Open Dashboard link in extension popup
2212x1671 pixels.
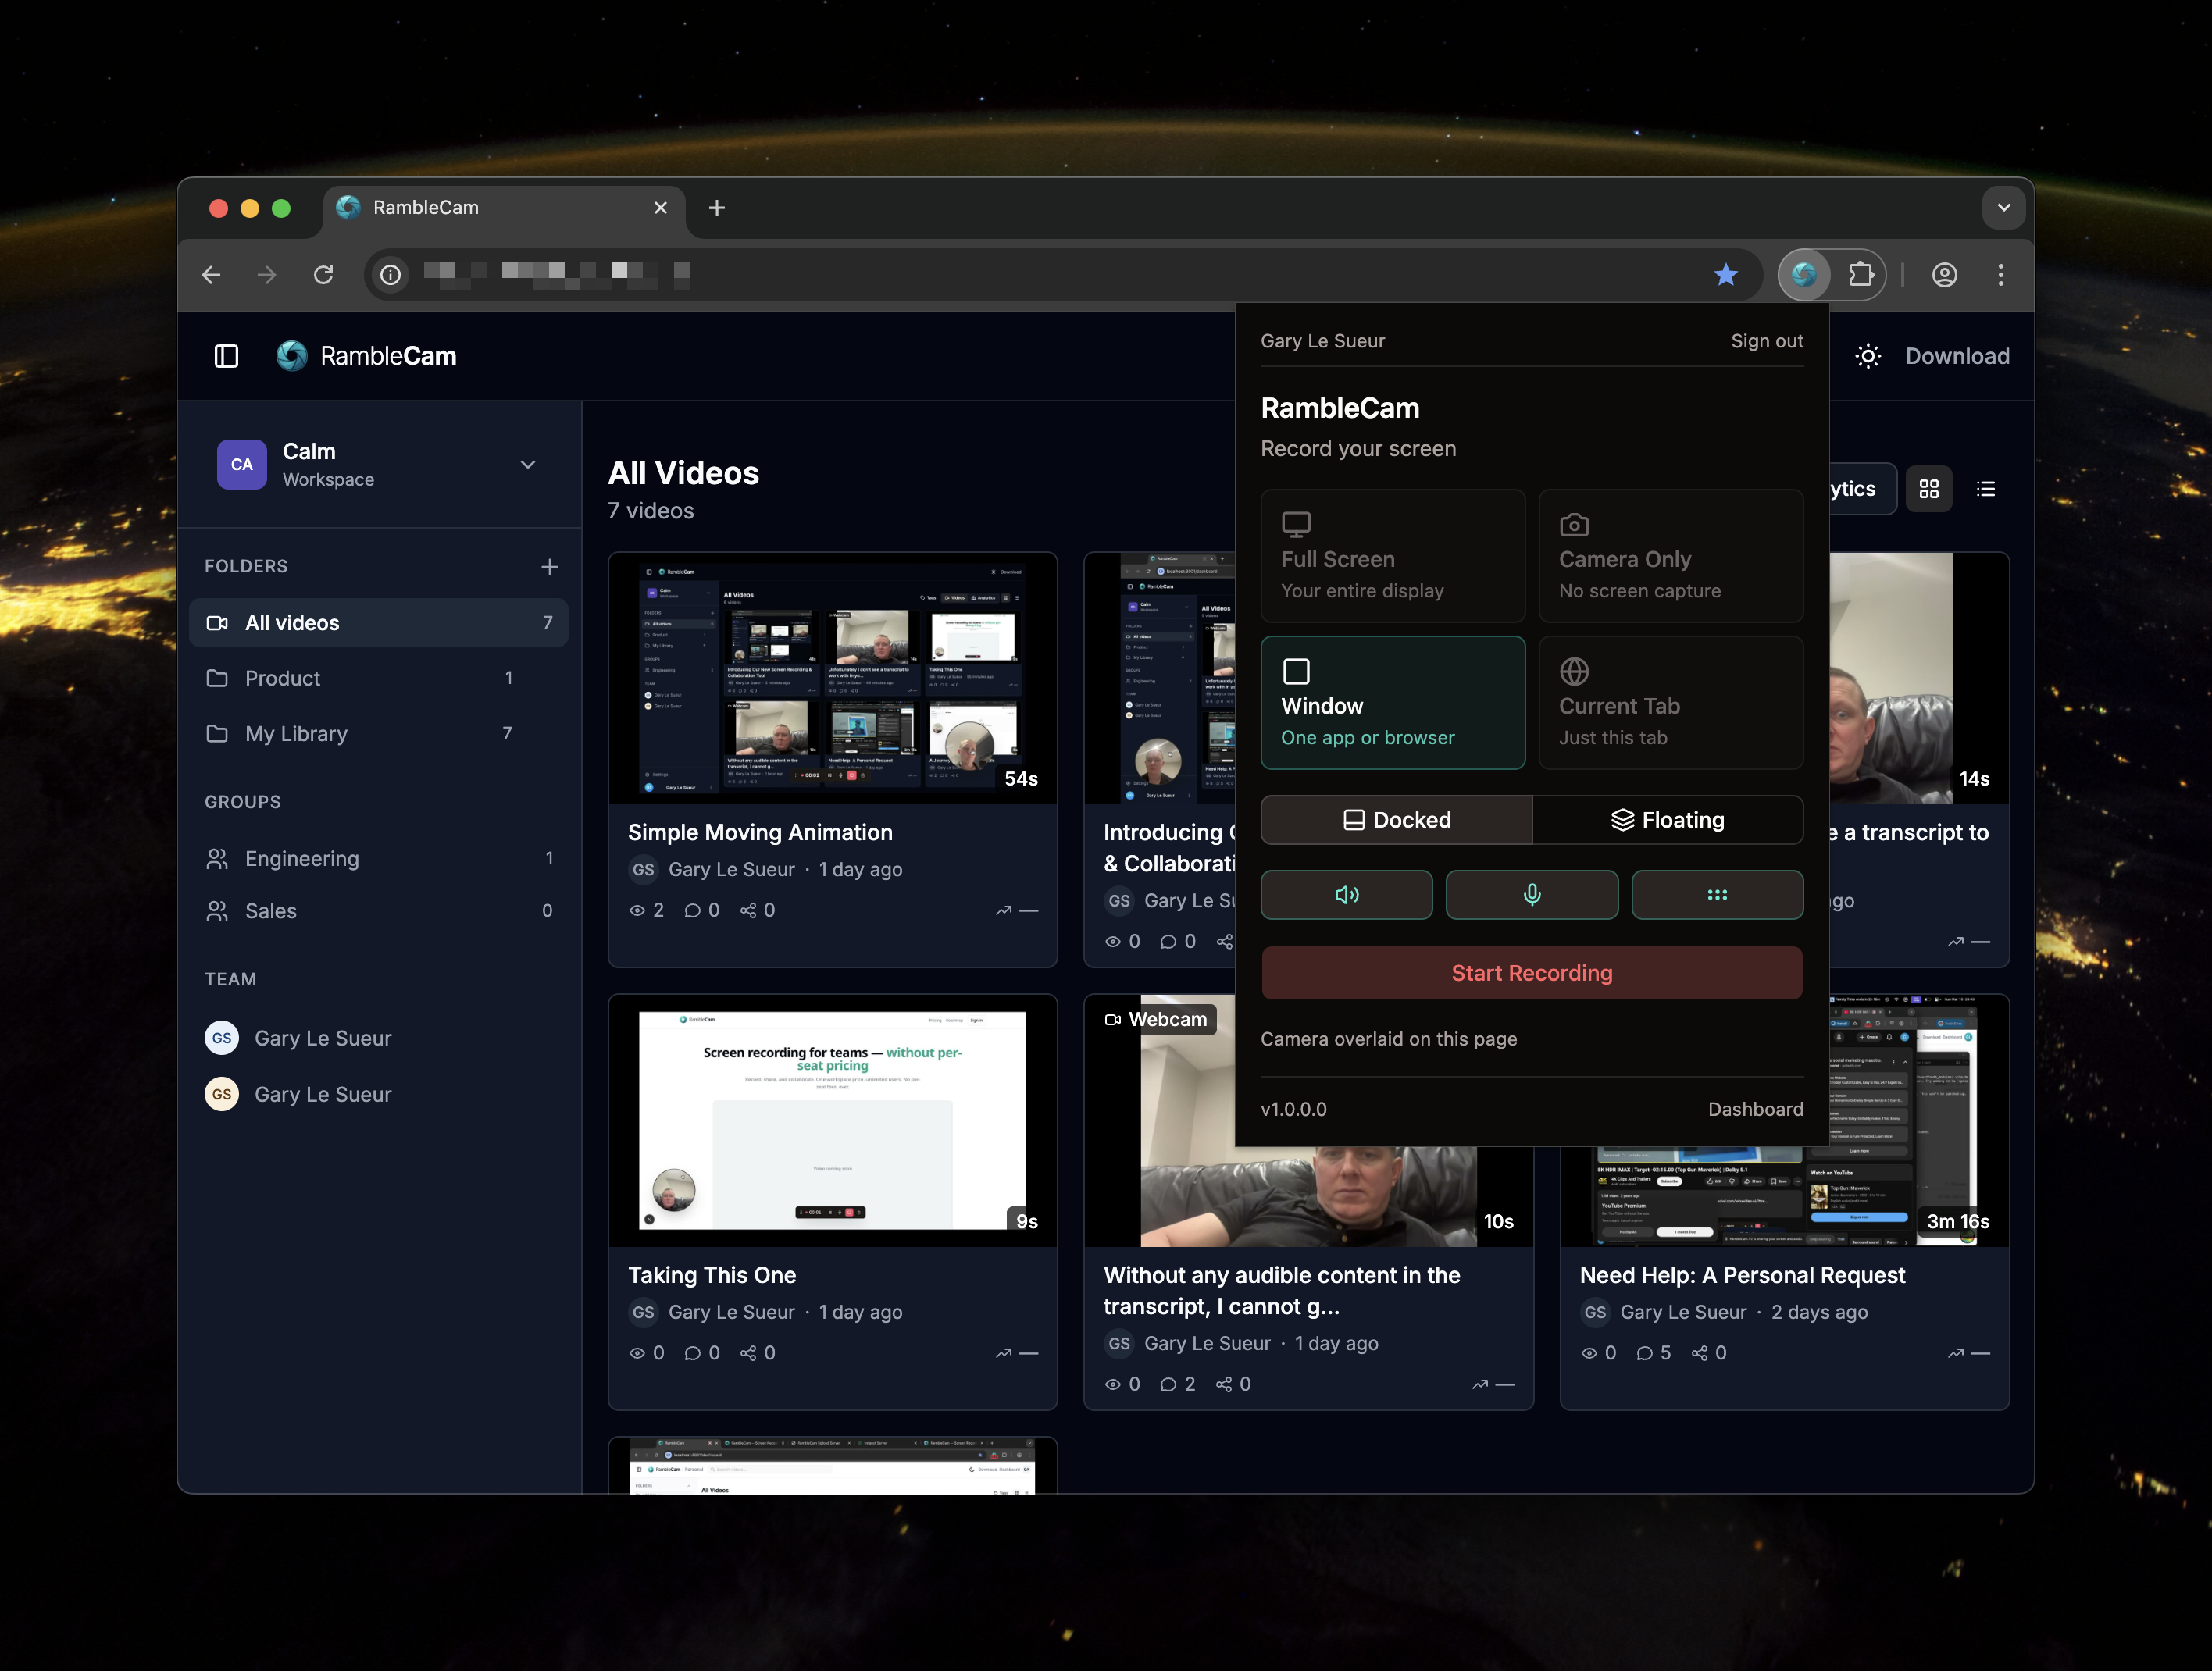(1754, 1109)
